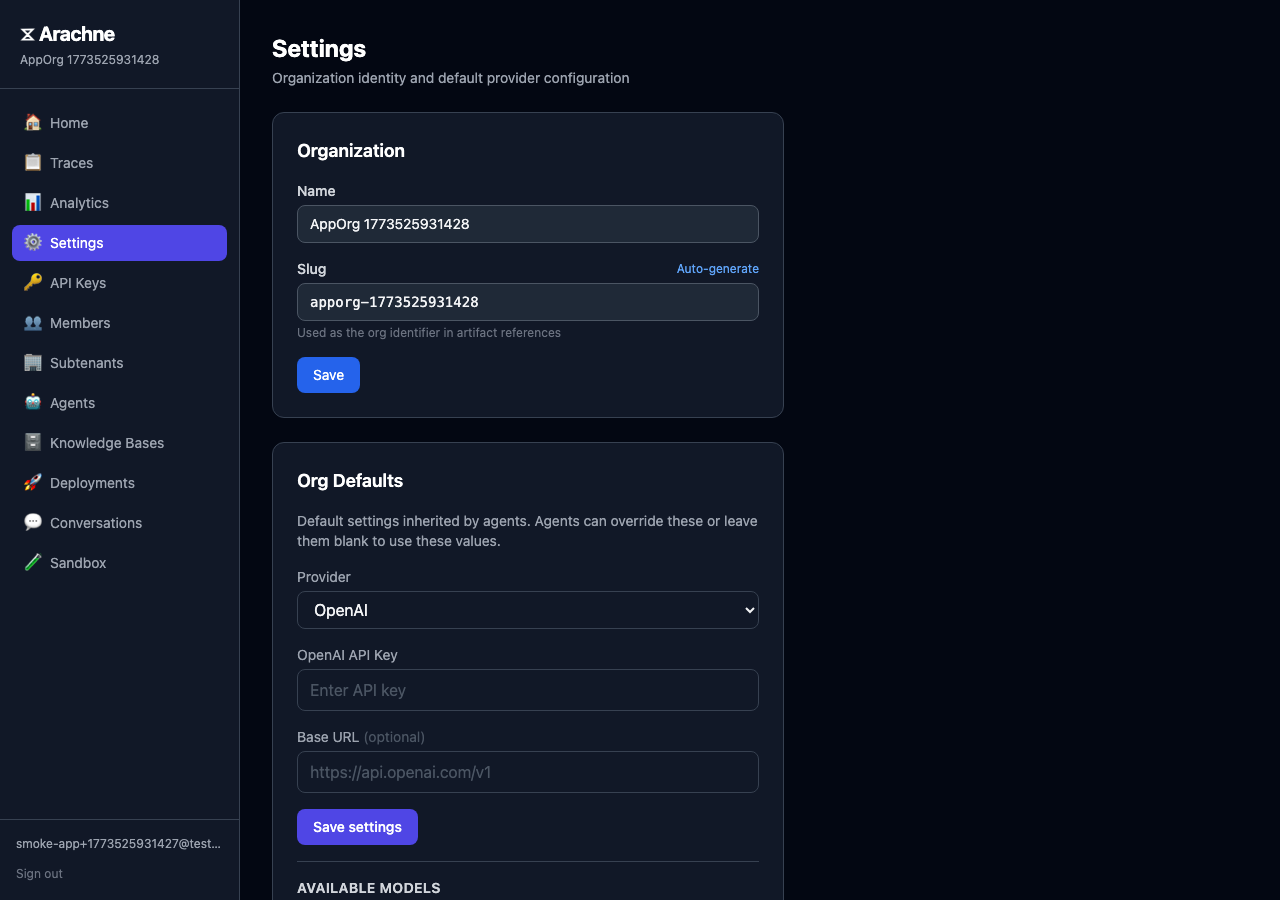Click the Auto-generate slug link
The width and height of the screenshot is (1280, 900).
point(717,269)
